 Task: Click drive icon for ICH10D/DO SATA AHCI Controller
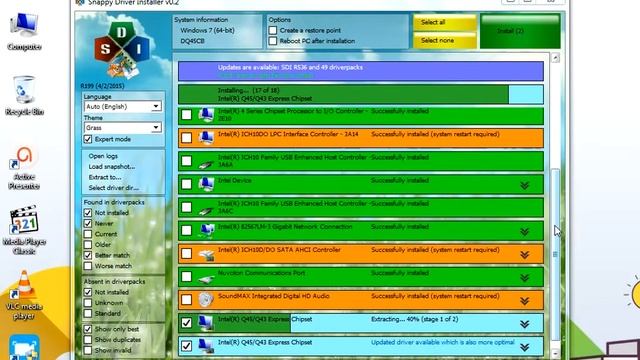tap(206, 256)
